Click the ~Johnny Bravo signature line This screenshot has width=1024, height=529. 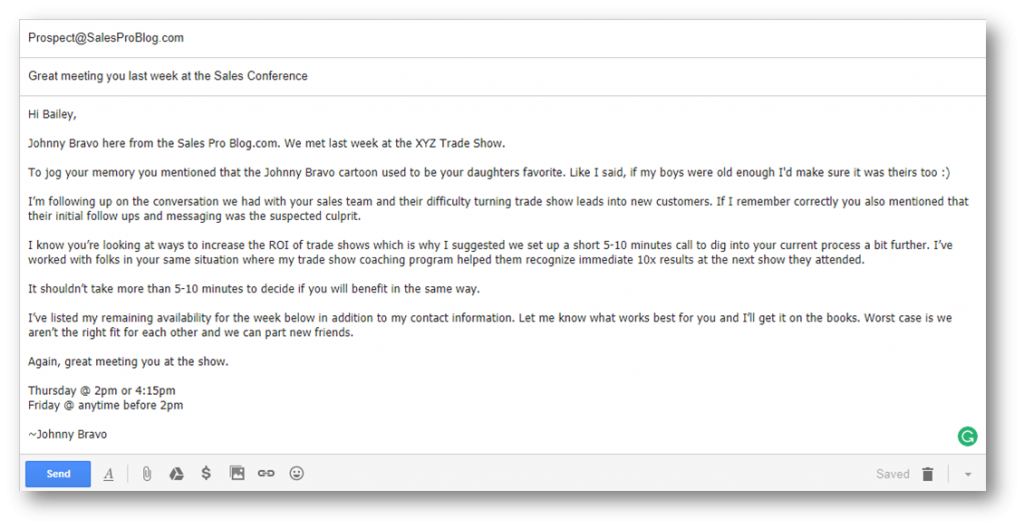click(x=67, y=434)
